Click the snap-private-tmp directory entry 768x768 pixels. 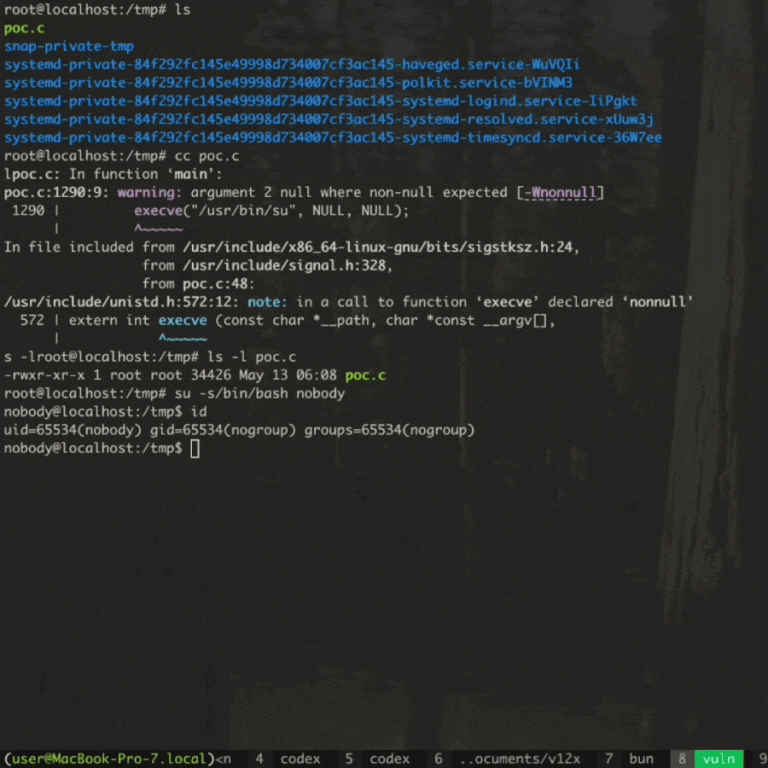point(69,47)
